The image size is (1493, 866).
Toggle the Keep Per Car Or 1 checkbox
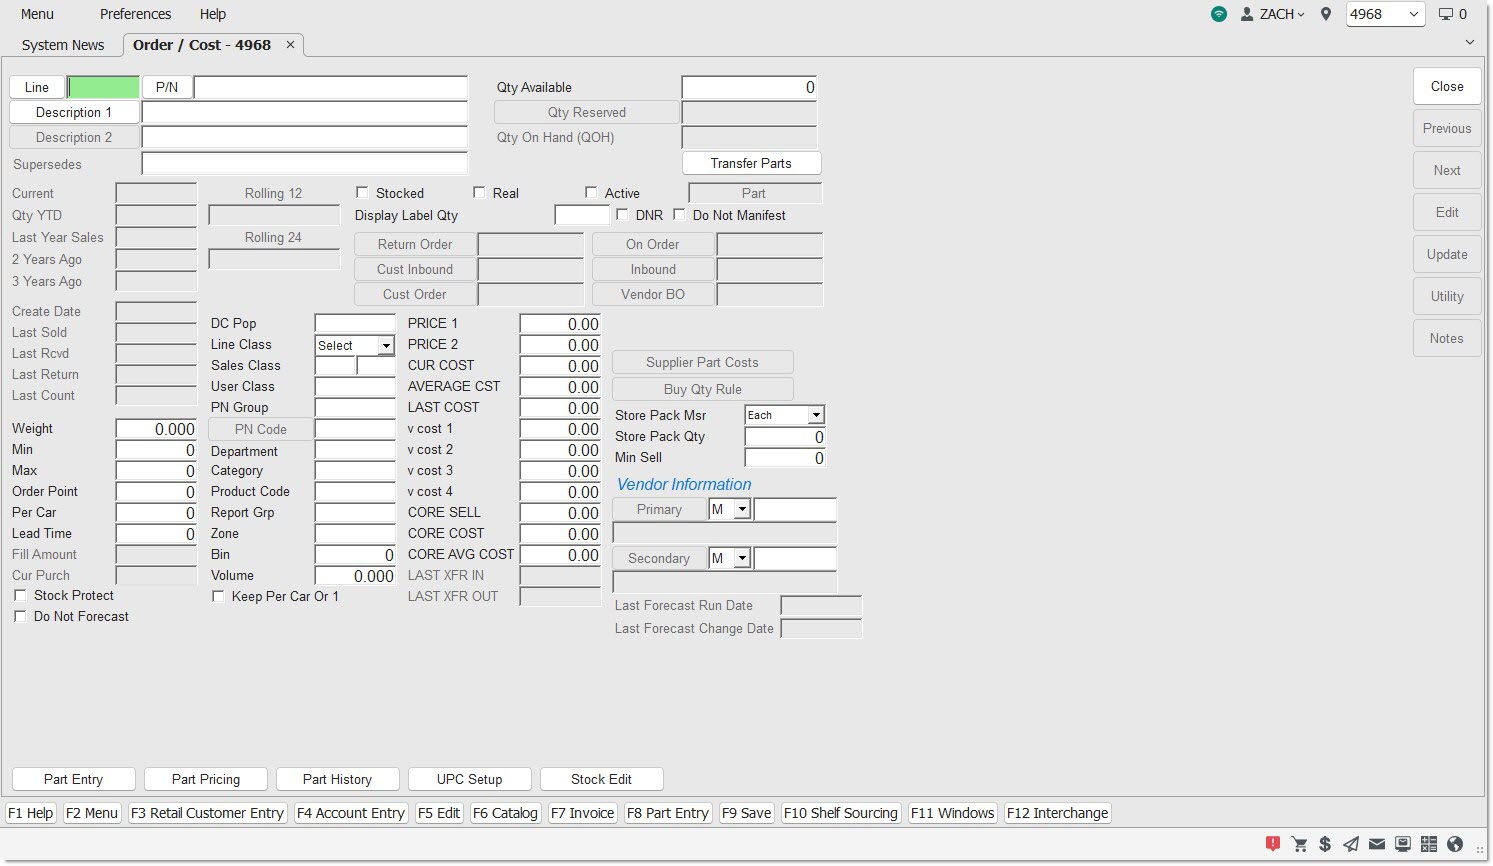click(x=218, y=597)
